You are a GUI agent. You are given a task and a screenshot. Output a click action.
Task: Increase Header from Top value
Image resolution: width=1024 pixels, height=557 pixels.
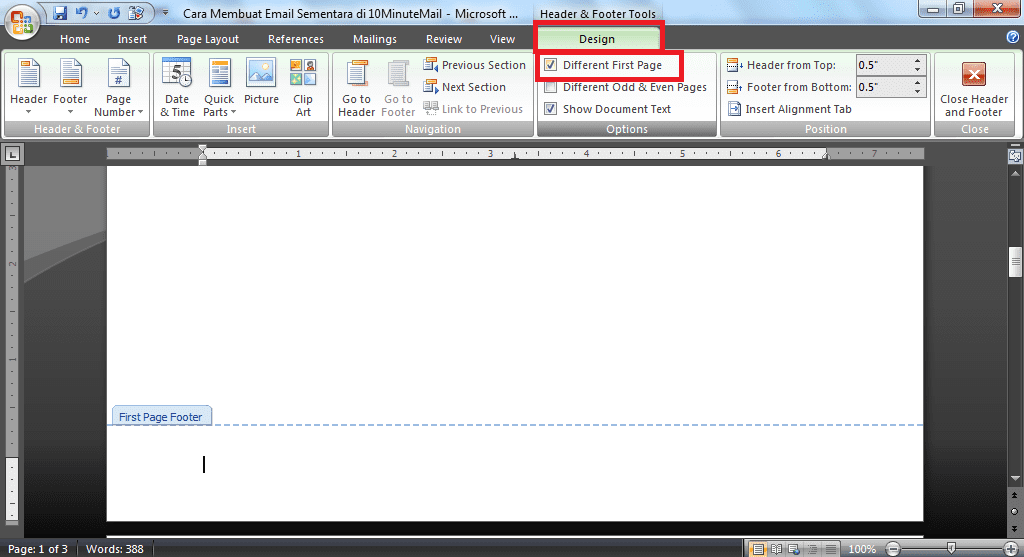pyautogui.click(x=918, y=61)
